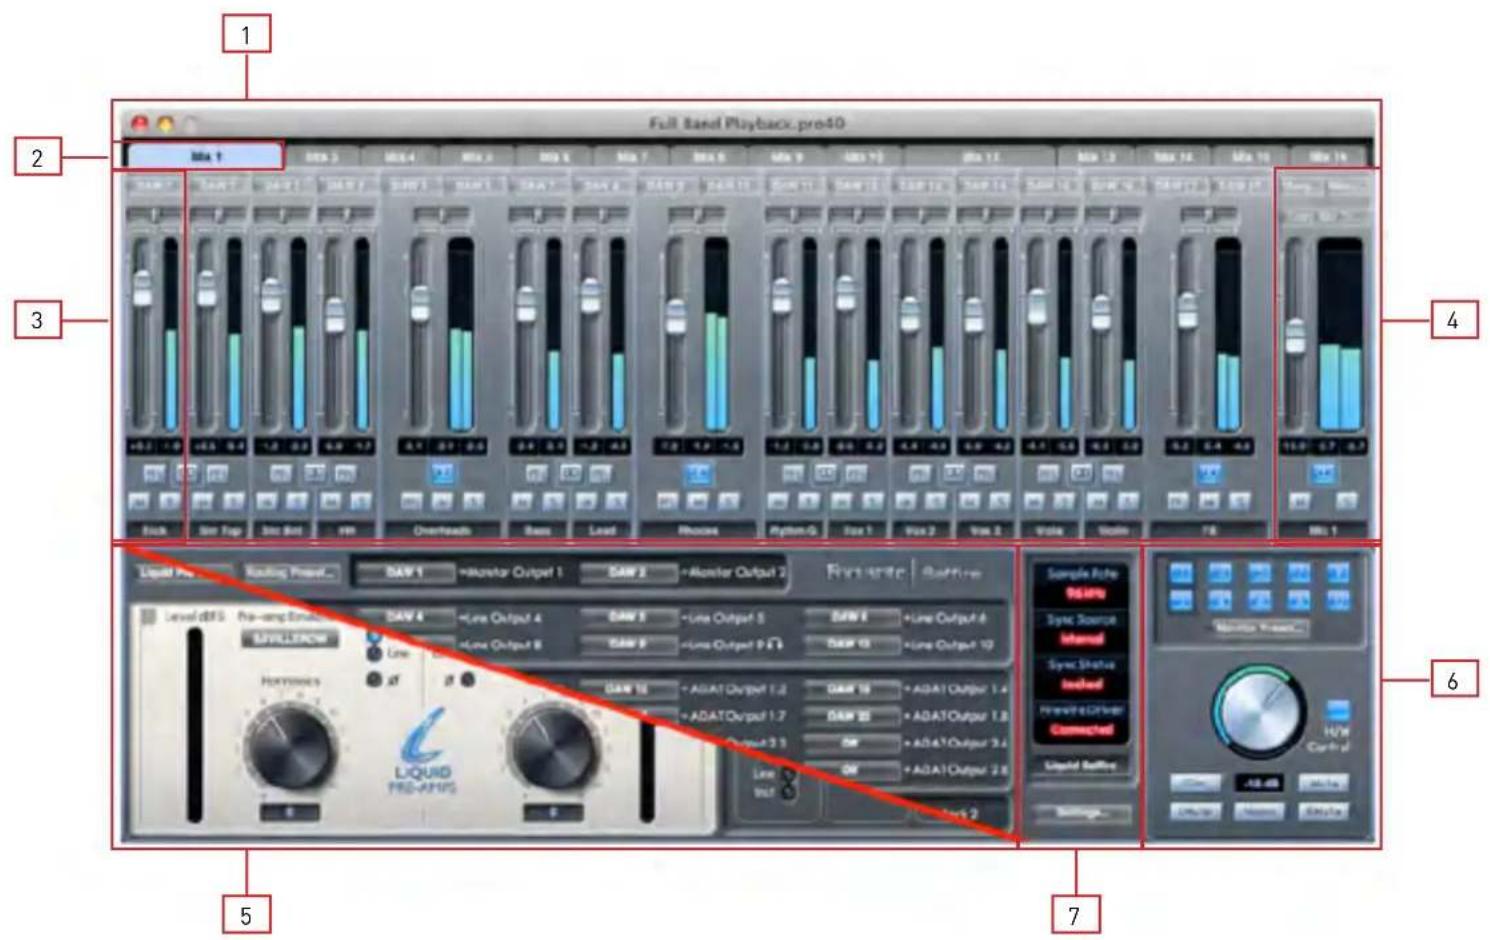The height and width of the screenshot is (940, 1490).
Task: Click the Kick channel fader handle
Action: [142, 289]
